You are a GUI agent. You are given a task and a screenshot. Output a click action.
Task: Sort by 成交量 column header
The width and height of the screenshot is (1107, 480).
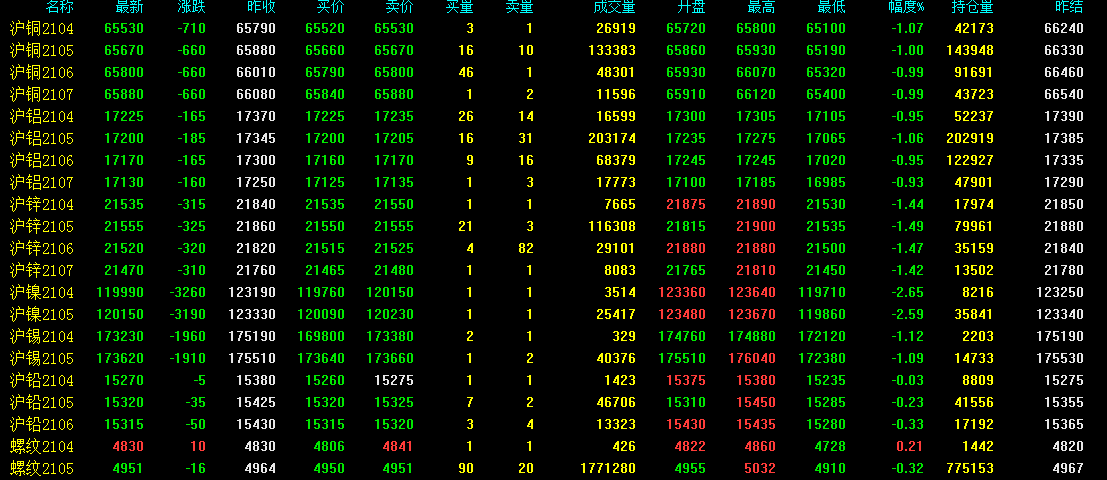[x=615, y=8]
